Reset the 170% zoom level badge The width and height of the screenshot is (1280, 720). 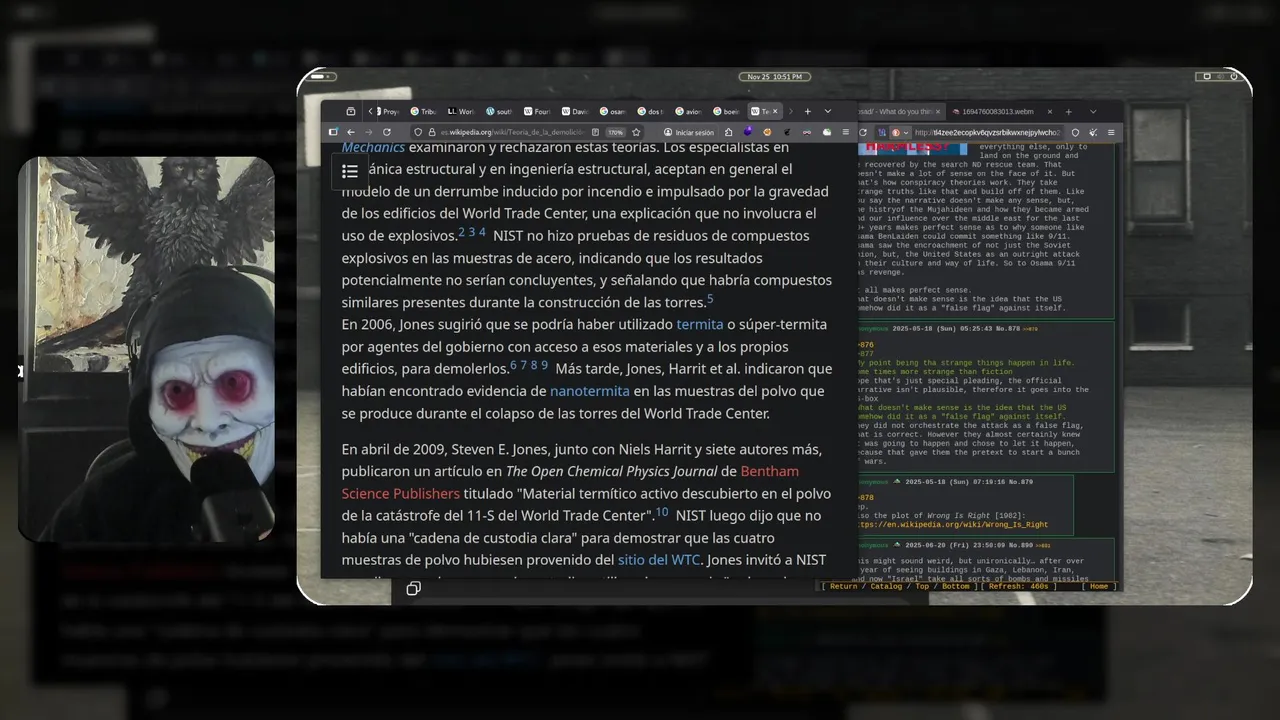(x=616, y=132)
